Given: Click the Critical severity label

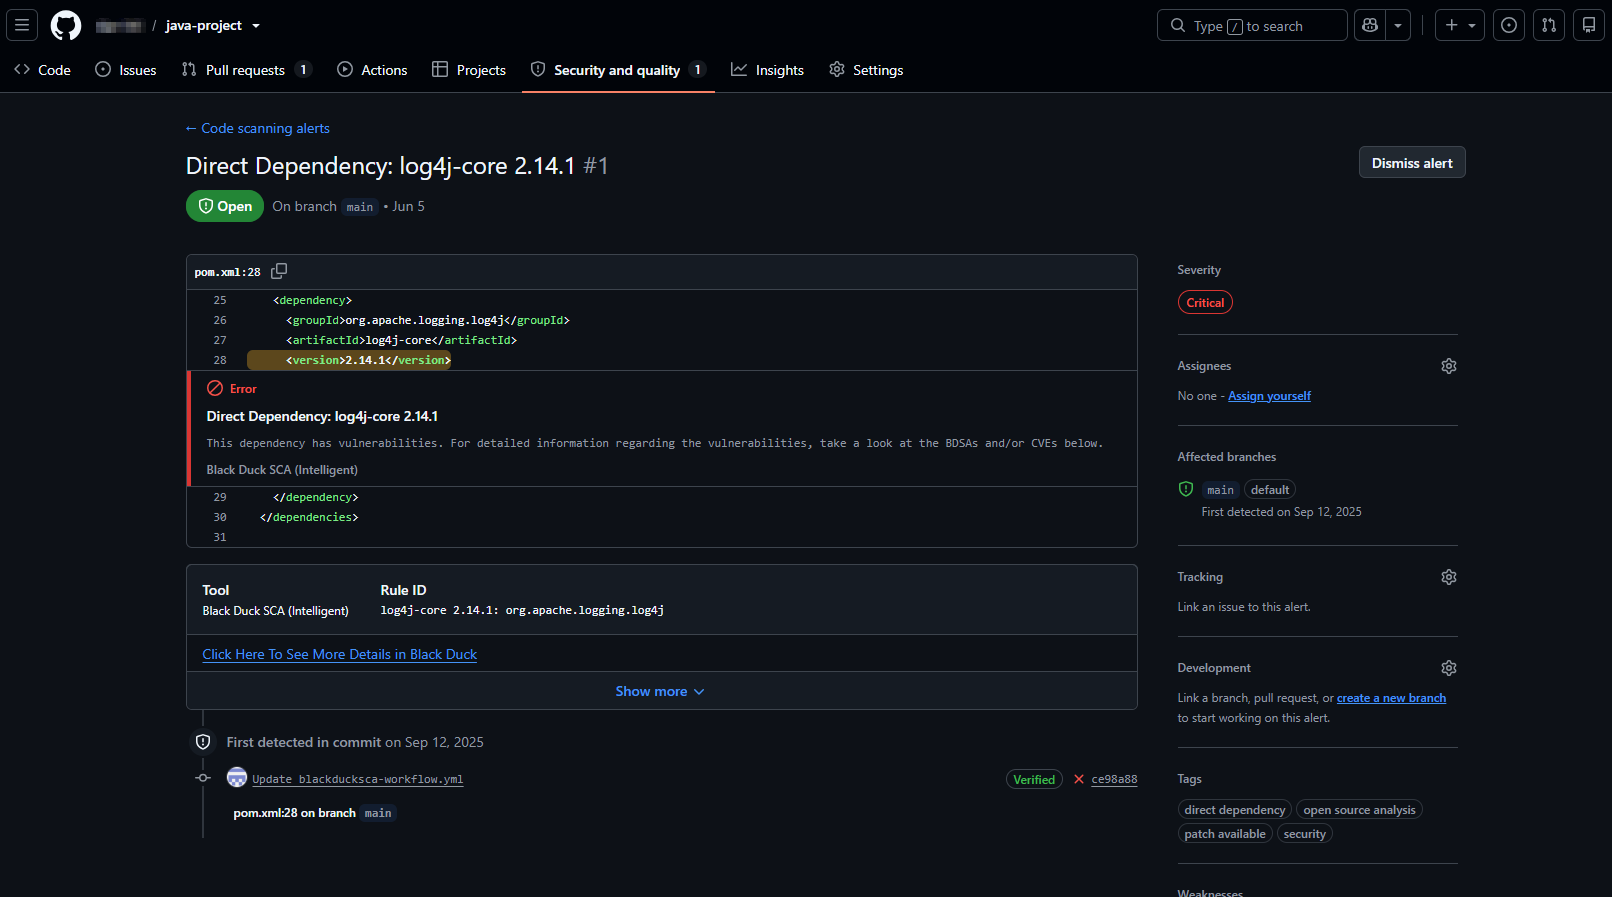Looking at the screenshot, I should [x=1205, y=302].
